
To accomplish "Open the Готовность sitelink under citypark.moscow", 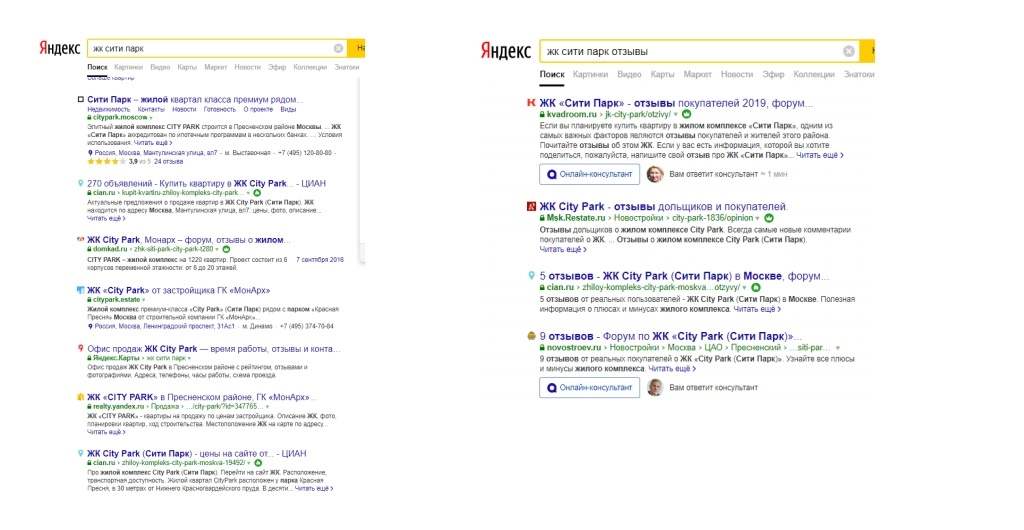I will (219, 110).
